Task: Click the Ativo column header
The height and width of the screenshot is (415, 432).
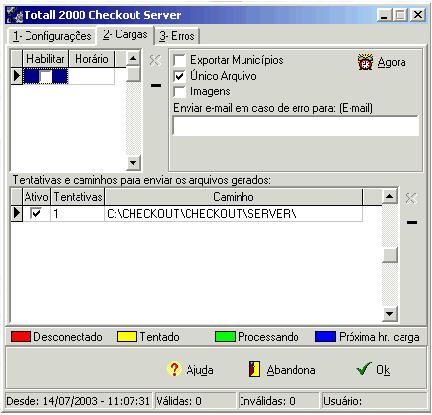Action: (36, 197)
